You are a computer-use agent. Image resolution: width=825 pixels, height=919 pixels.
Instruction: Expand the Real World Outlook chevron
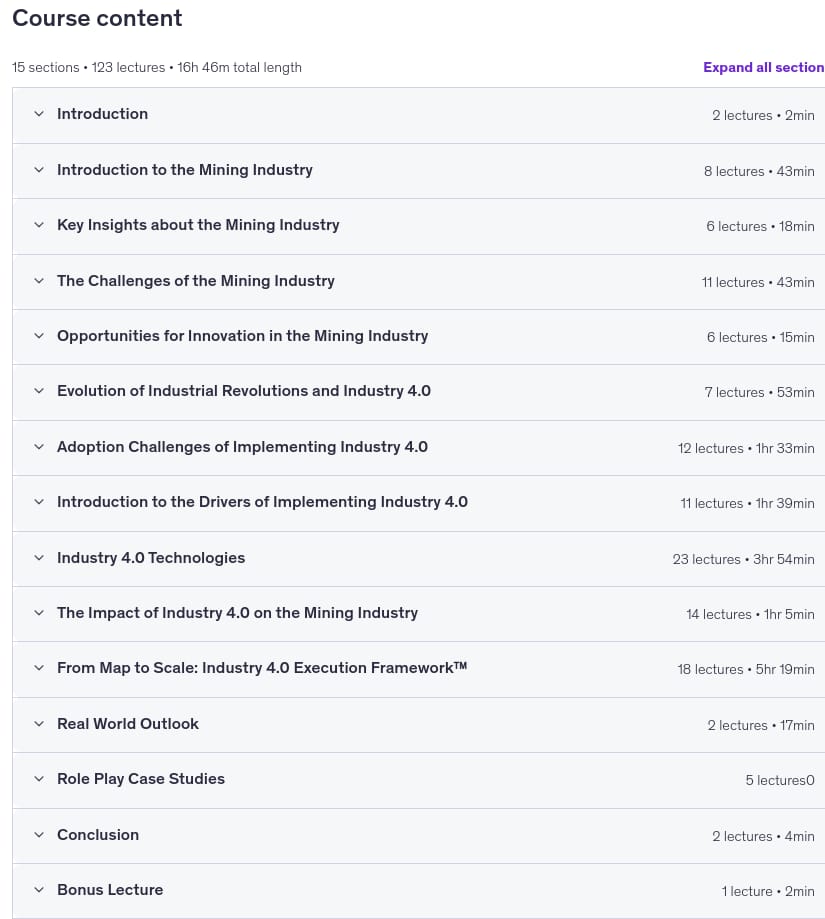click(x=39, y=724)
